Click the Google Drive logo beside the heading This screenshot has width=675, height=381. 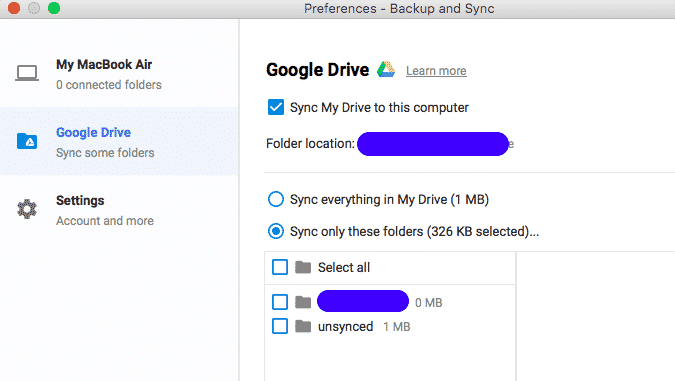pyautogui.click(x=386, y=69)
